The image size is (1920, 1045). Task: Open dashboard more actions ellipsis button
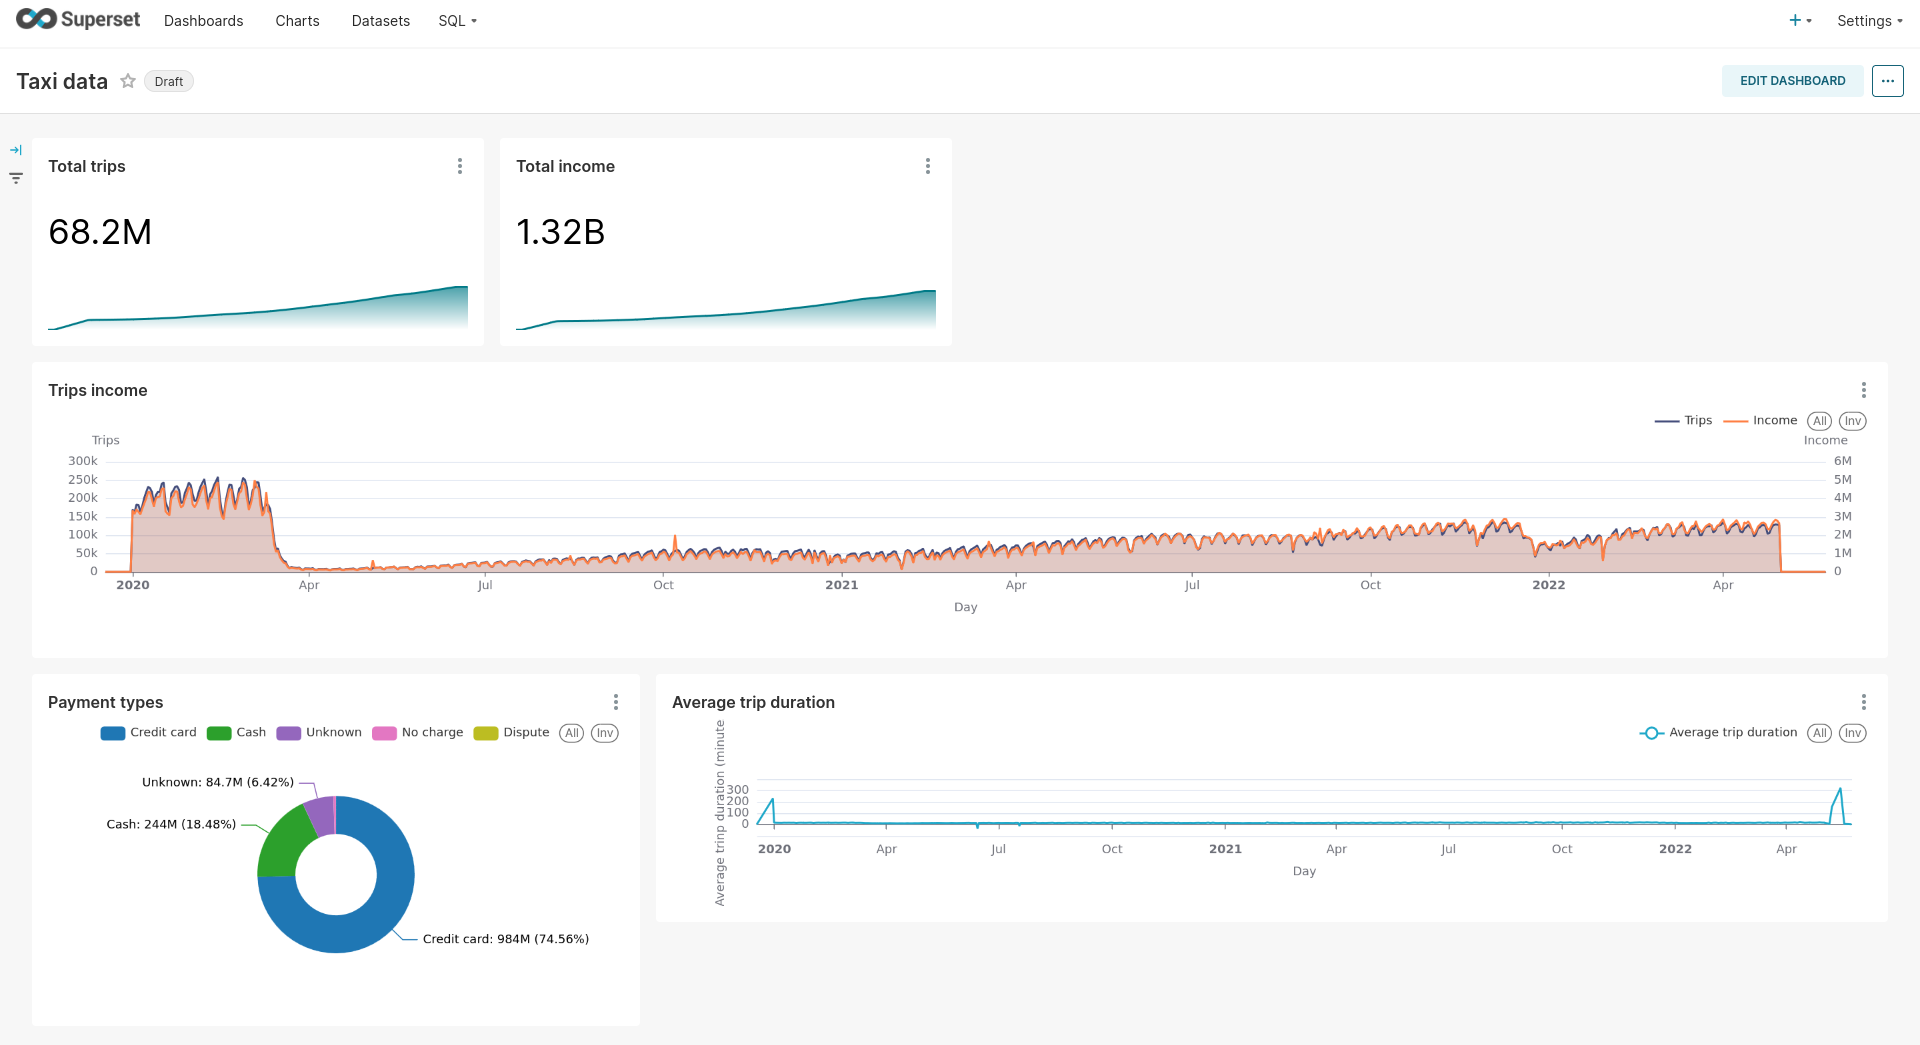click(1887, 81)
